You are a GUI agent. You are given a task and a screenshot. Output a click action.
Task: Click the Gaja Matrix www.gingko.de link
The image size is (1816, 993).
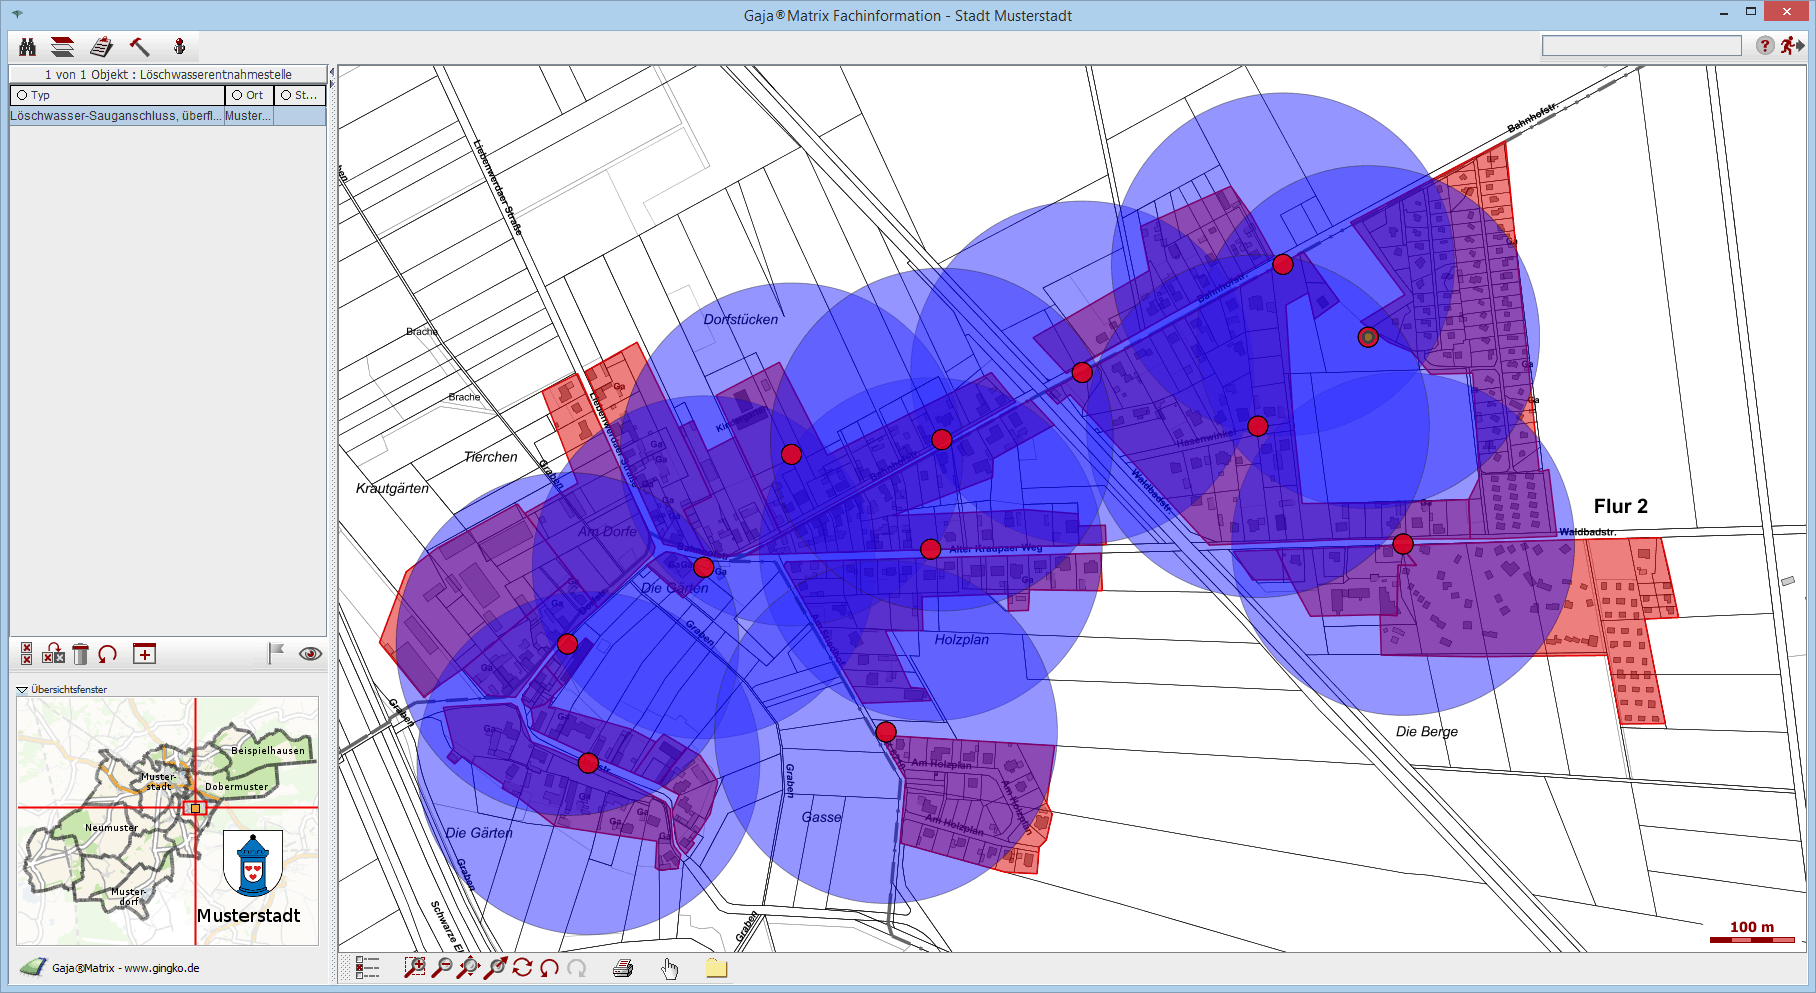tap(126, 968)
